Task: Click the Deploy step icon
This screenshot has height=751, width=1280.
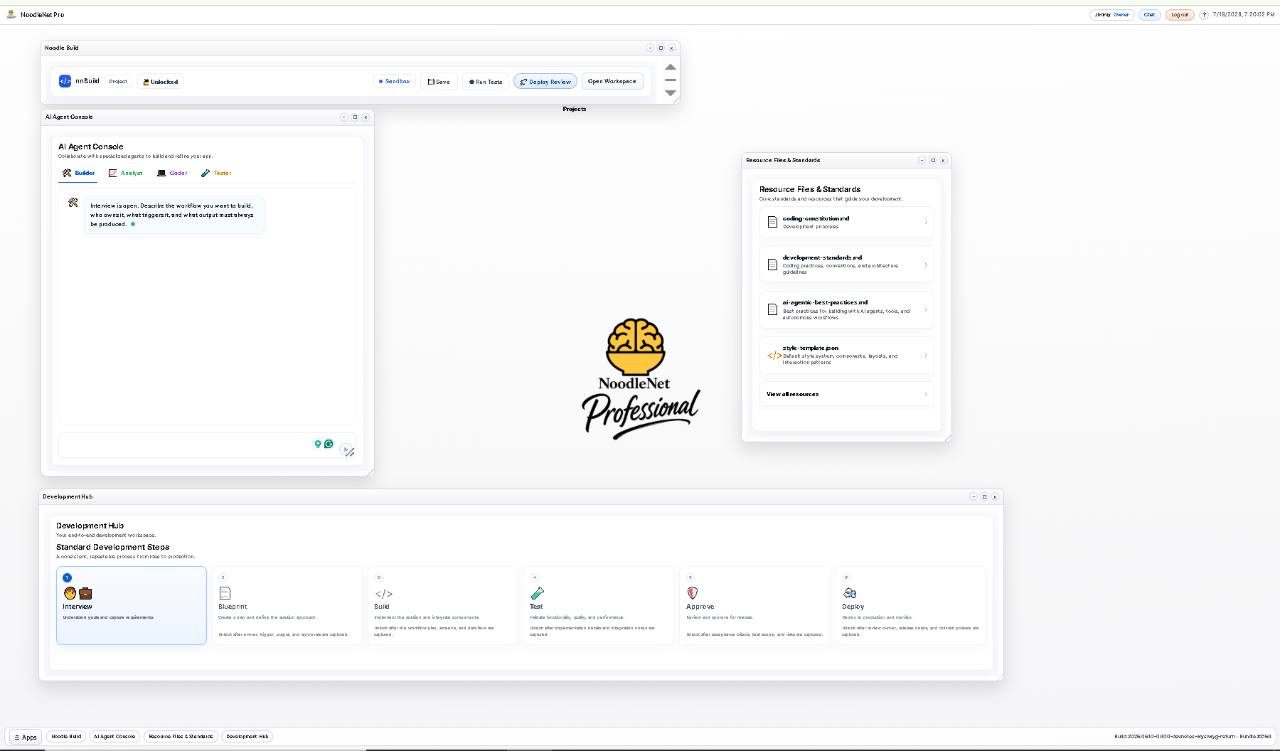Action: (x=849, y=593)
